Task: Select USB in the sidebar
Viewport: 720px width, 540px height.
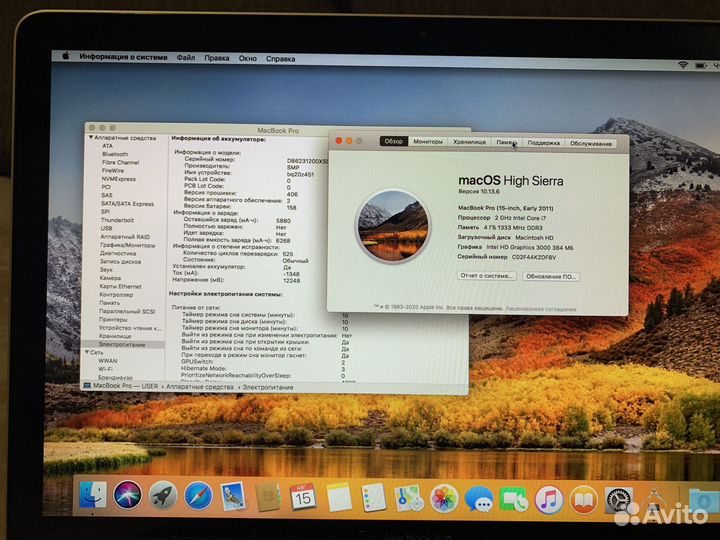Action: tap(106, 228)
